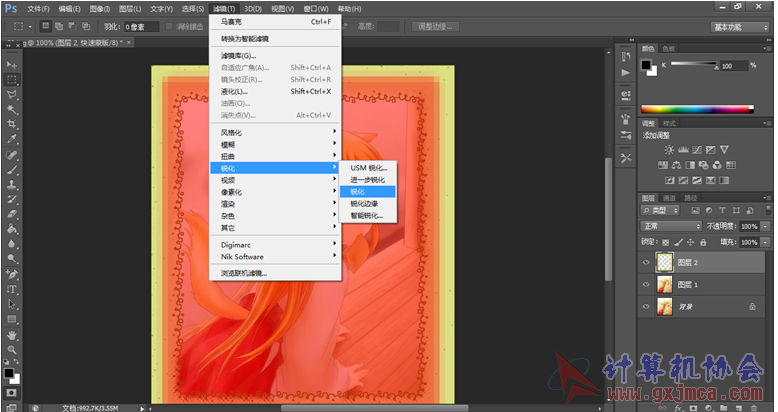The height and width of the screenshot is (412, 778).
Task: Click the K value slider
Action: point(694,64)
